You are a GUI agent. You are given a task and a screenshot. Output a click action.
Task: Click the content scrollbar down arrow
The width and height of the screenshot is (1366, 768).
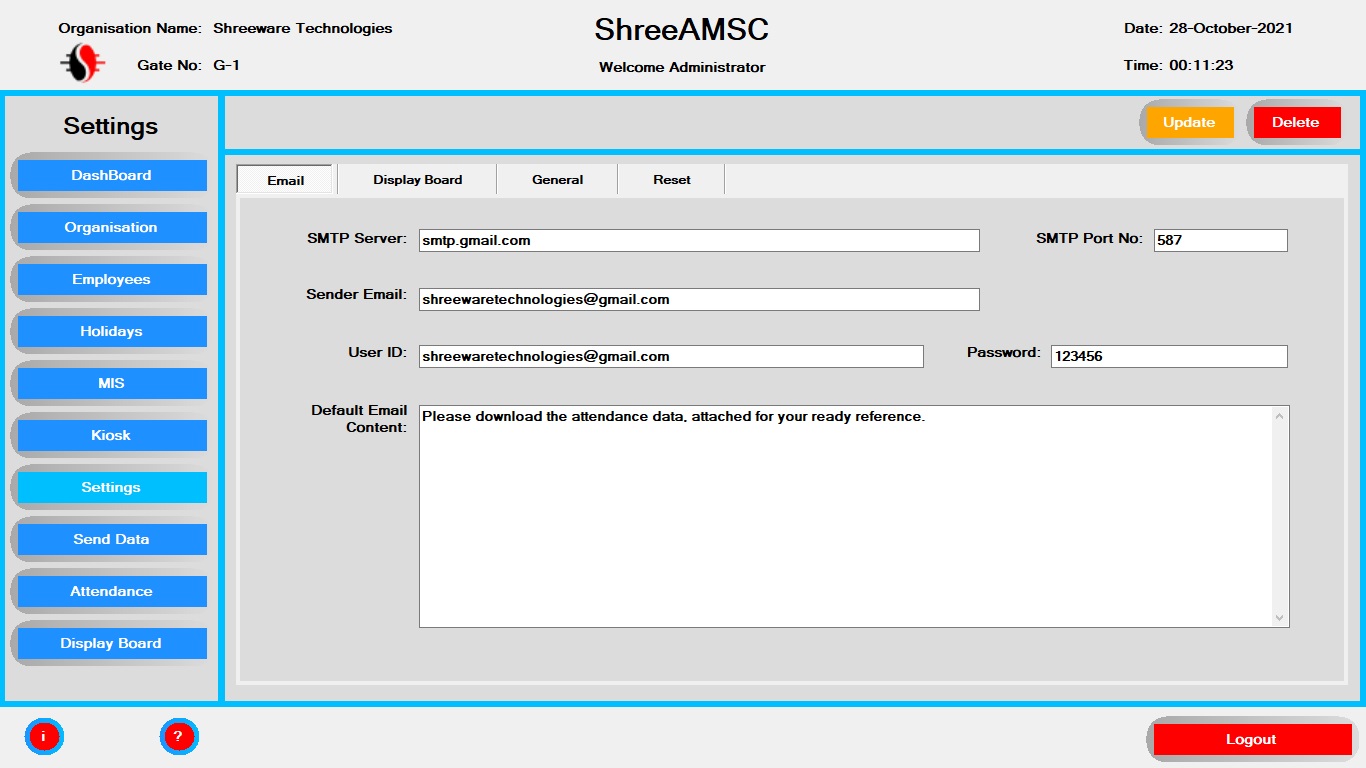click(1280, 618)
